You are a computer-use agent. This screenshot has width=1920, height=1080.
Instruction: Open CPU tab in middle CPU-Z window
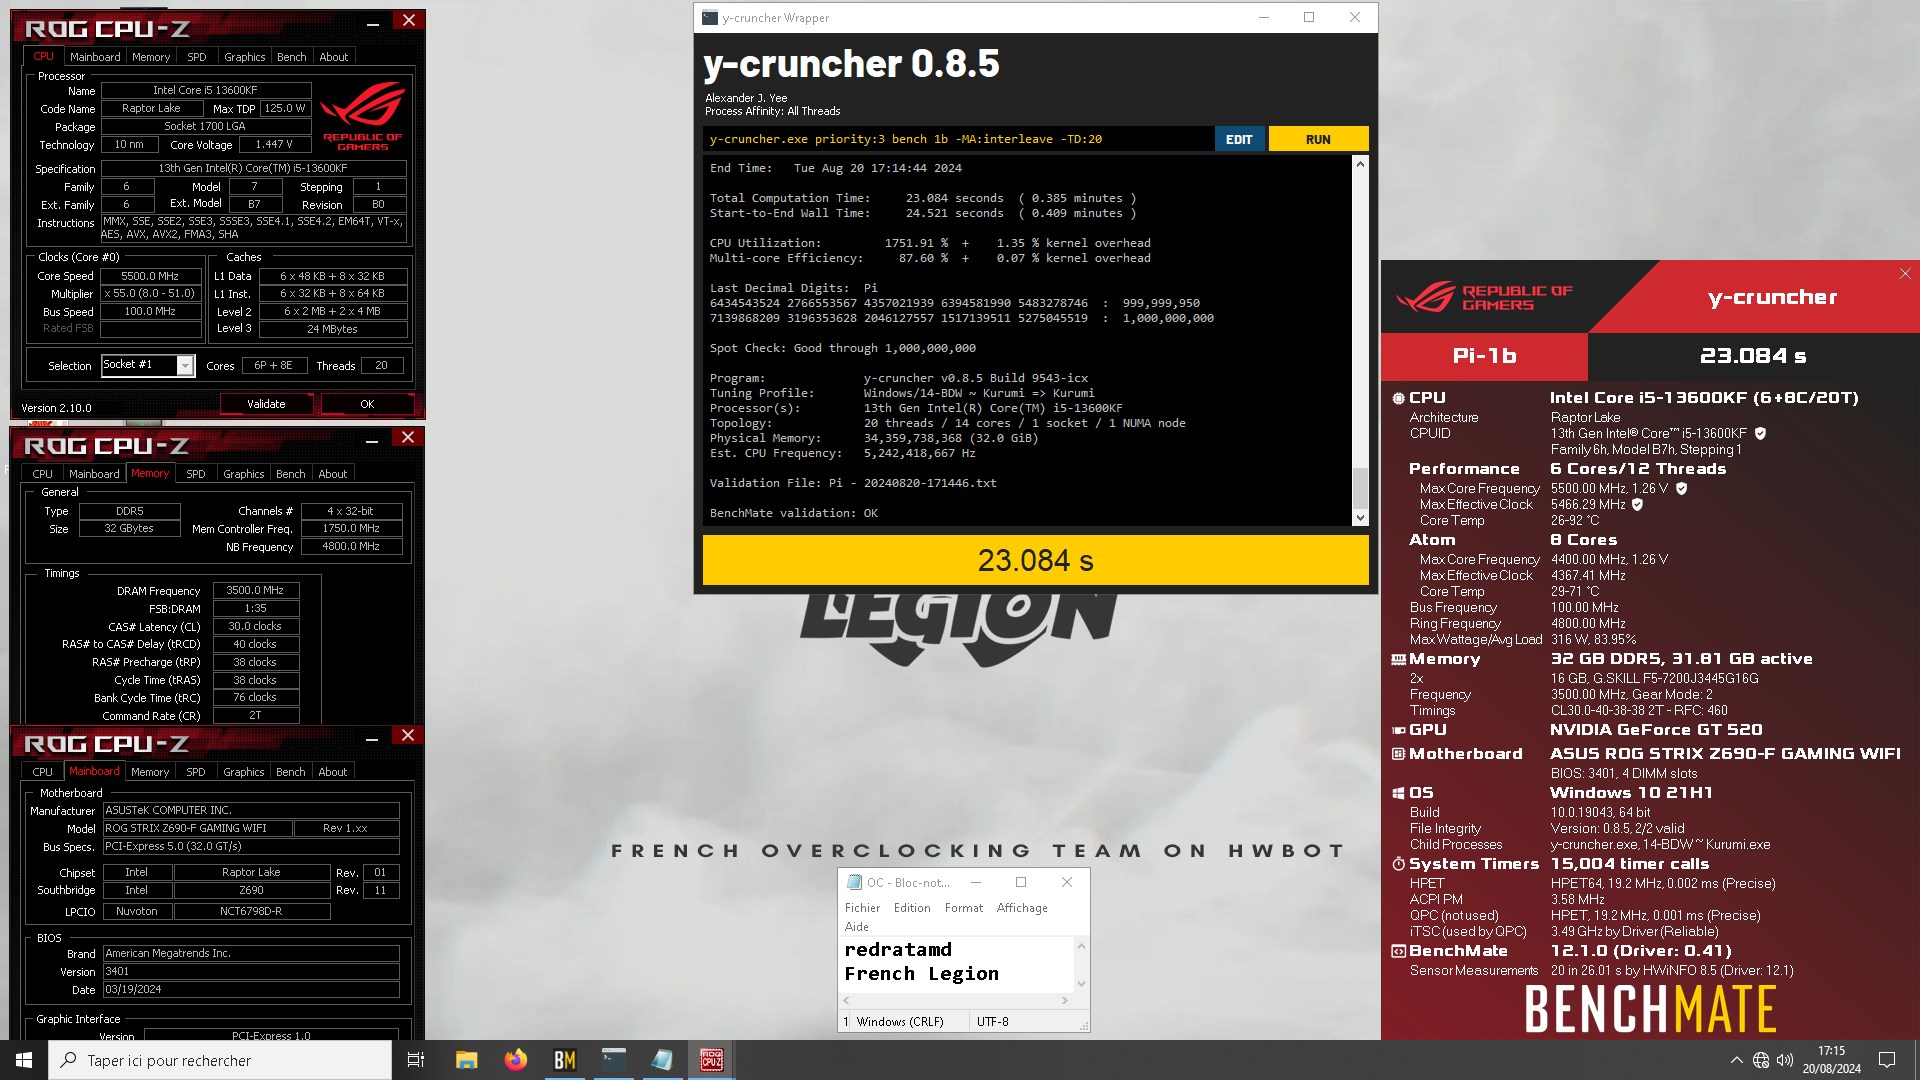pos(42,474)
